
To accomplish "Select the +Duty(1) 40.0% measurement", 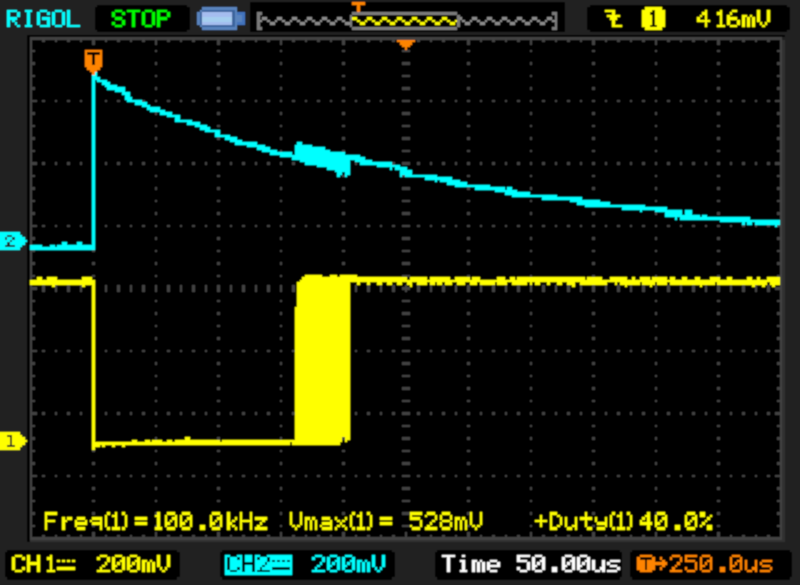I will coord(622,521).
